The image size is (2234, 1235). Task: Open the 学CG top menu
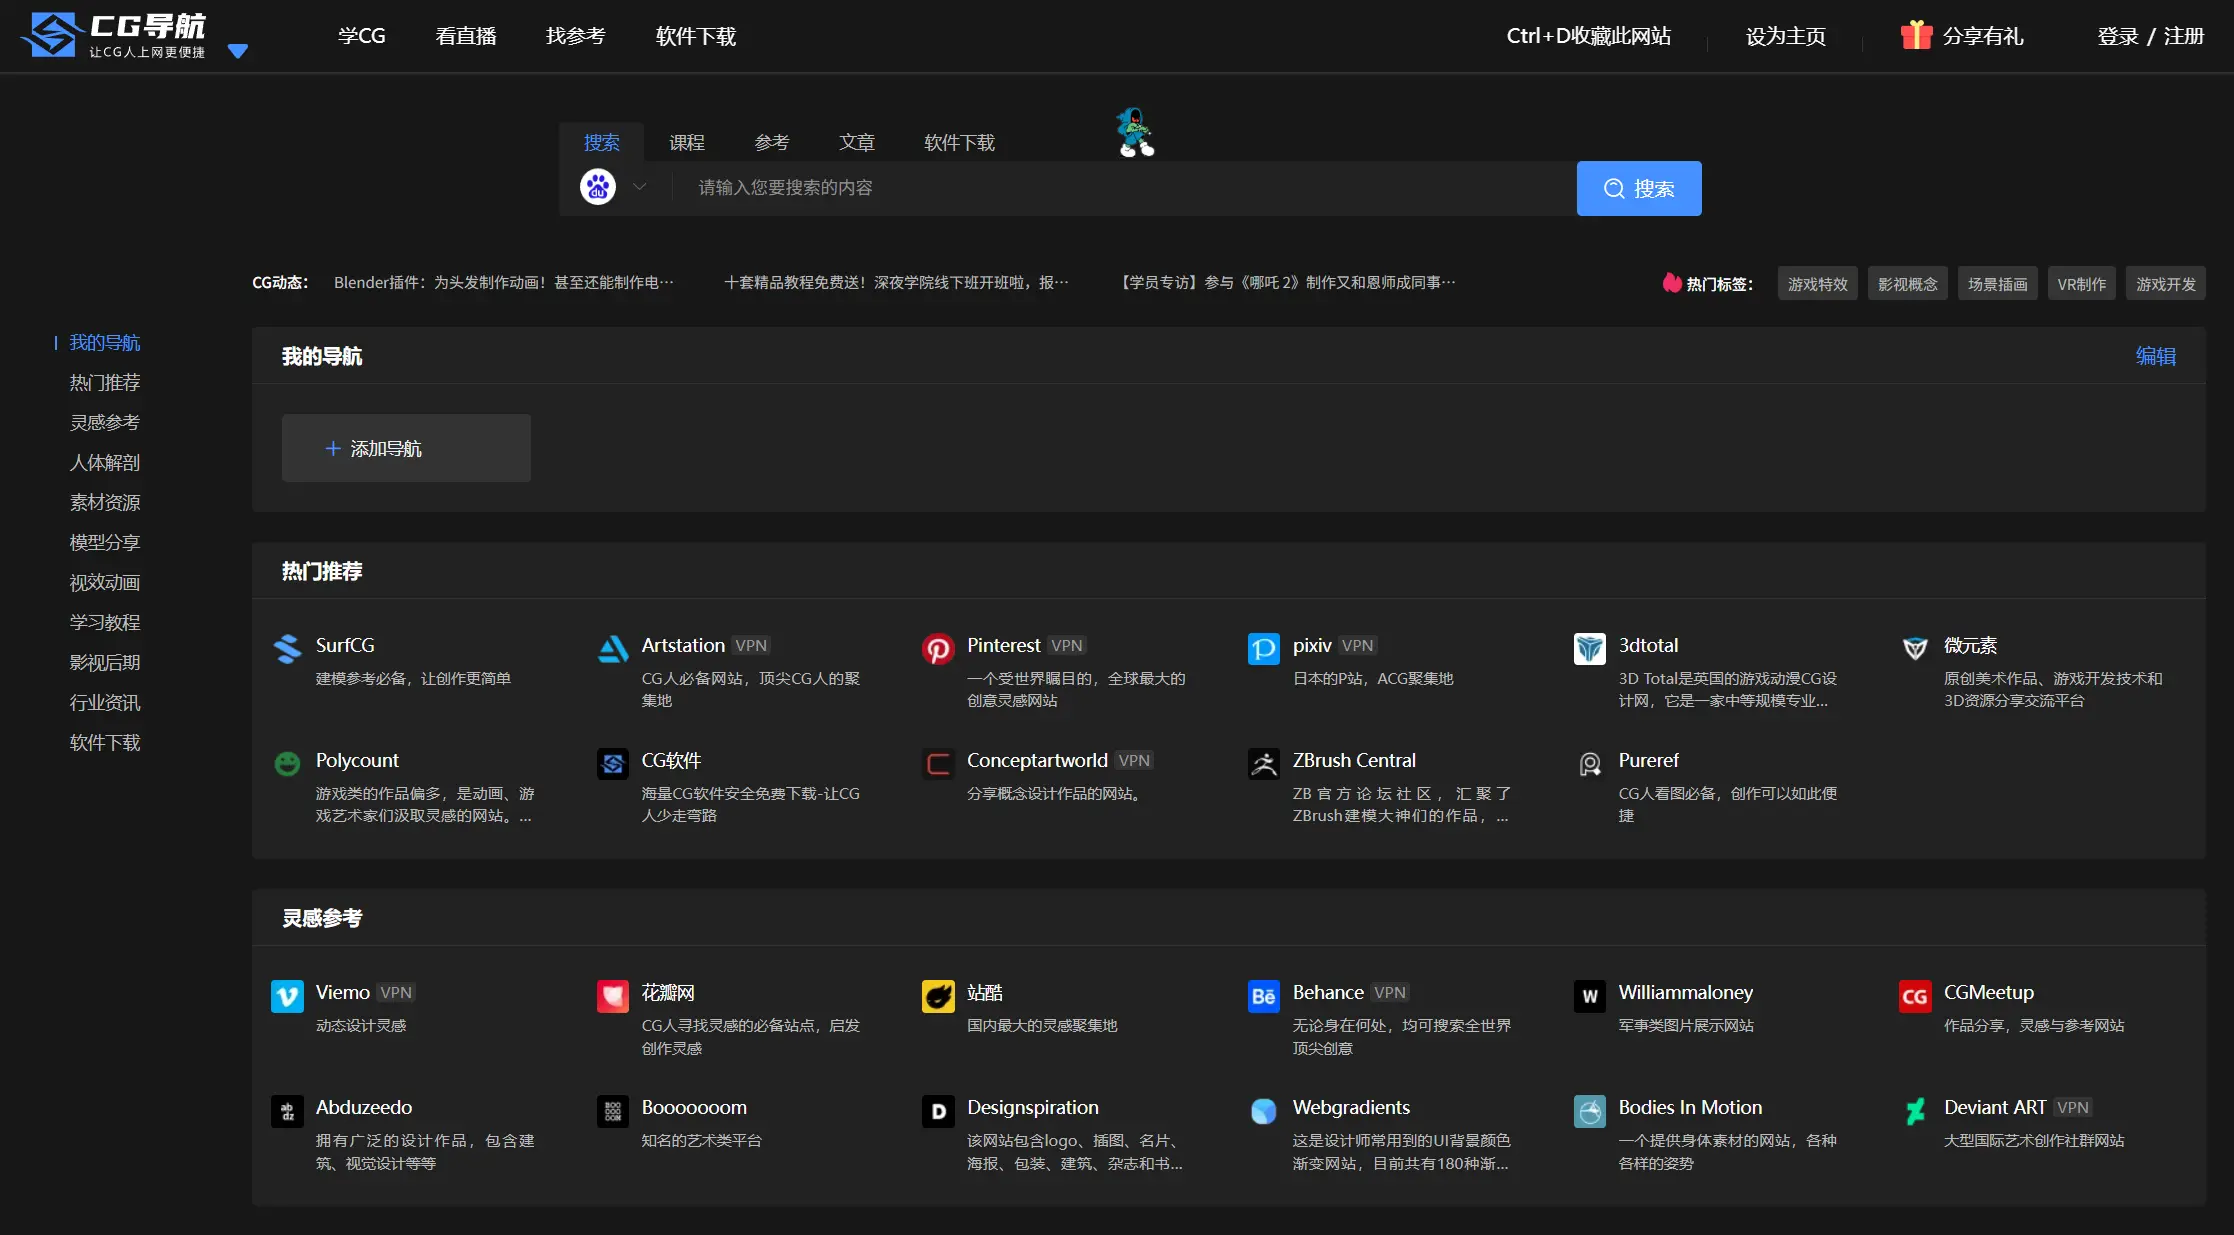pyautogui.click(x=361, y=36)
